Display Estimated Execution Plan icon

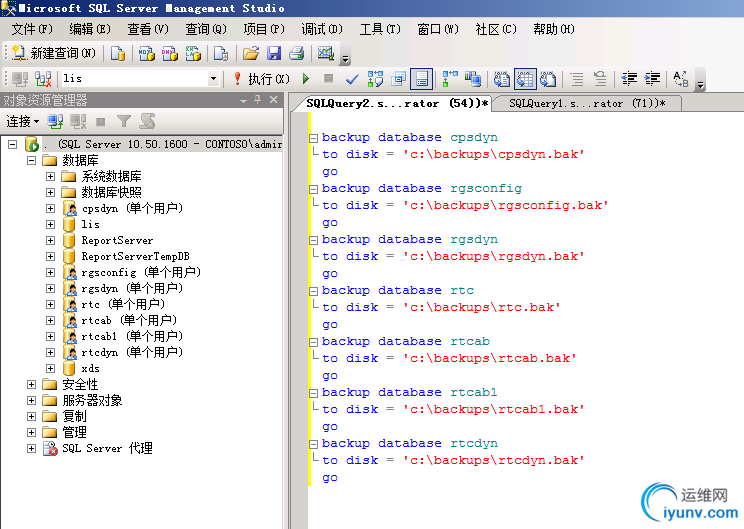[375, 79]
